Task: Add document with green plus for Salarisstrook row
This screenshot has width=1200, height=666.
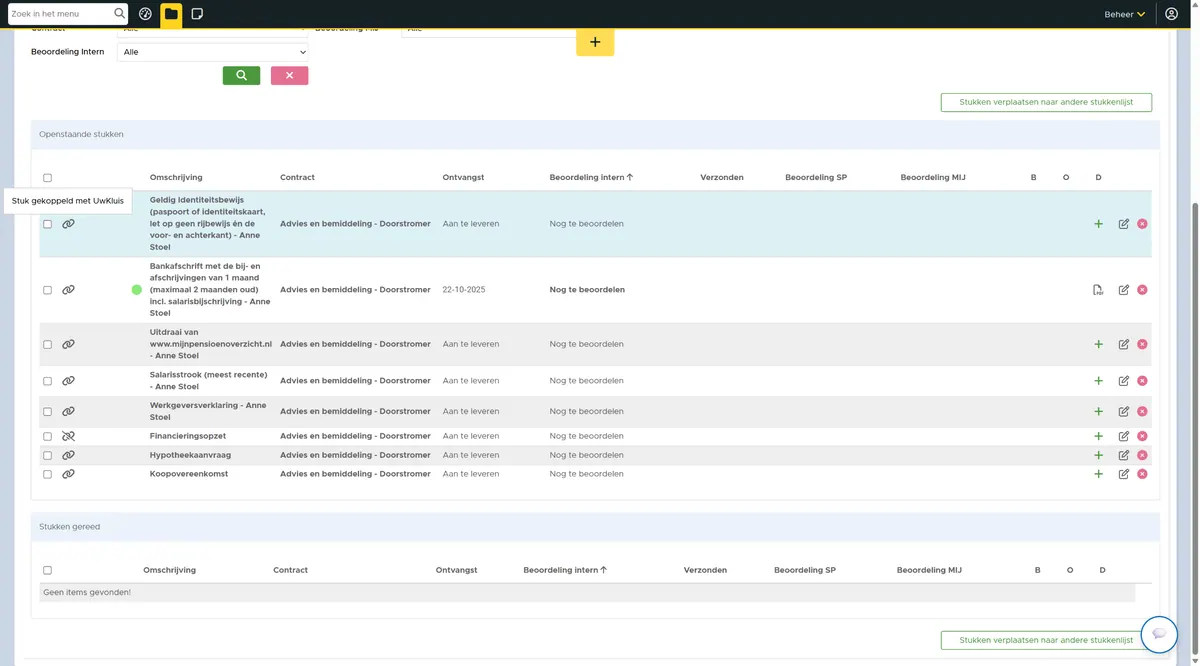Action: (x=1098, y=381)
